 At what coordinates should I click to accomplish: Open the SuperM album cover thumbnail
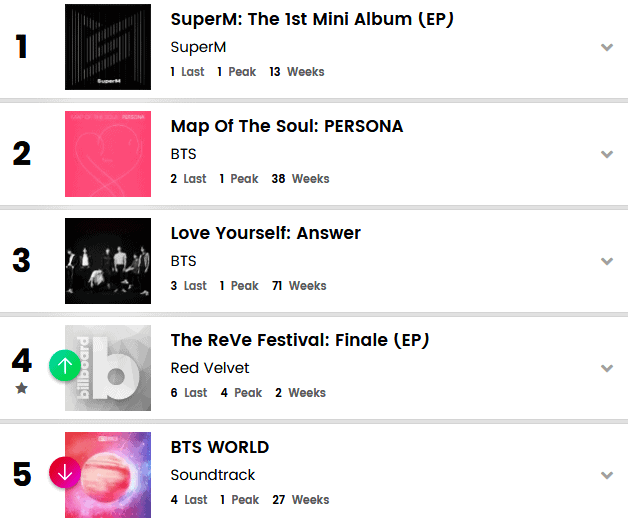[108, 47]
